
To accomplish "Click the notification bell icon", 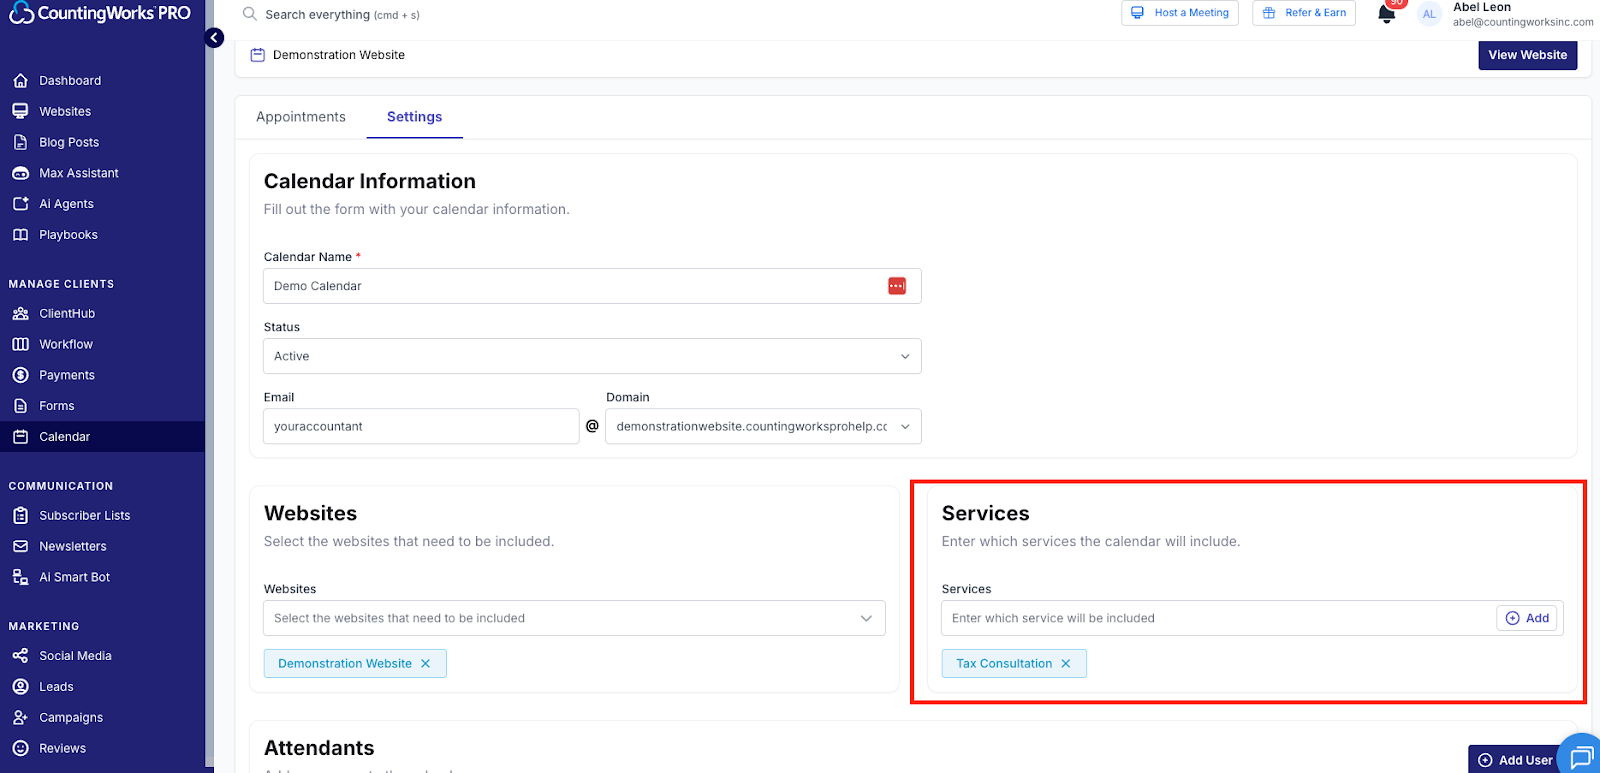I will pos(1386,14).
